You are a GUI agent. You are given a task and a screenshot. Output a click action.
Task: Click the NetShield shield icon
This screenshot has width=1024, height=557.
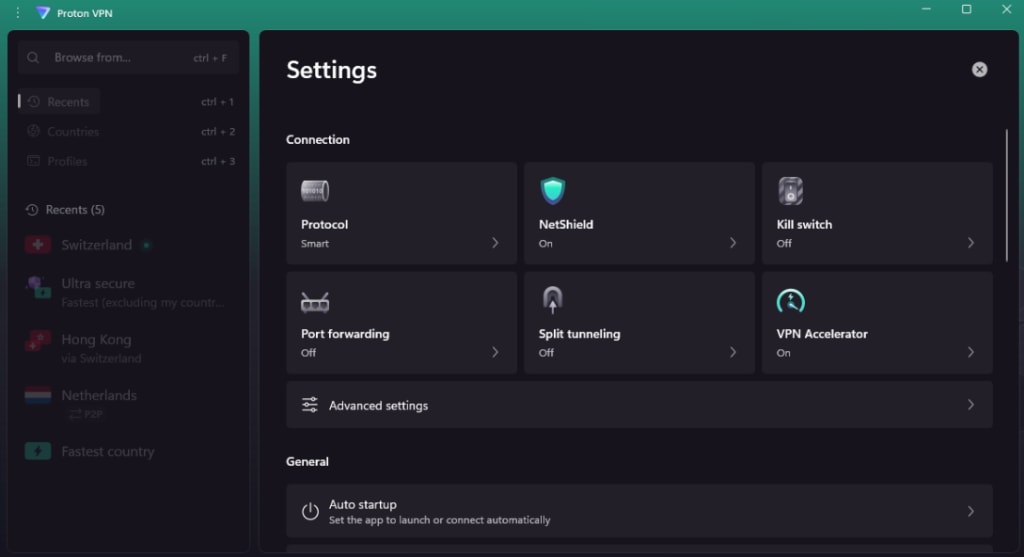552,191
